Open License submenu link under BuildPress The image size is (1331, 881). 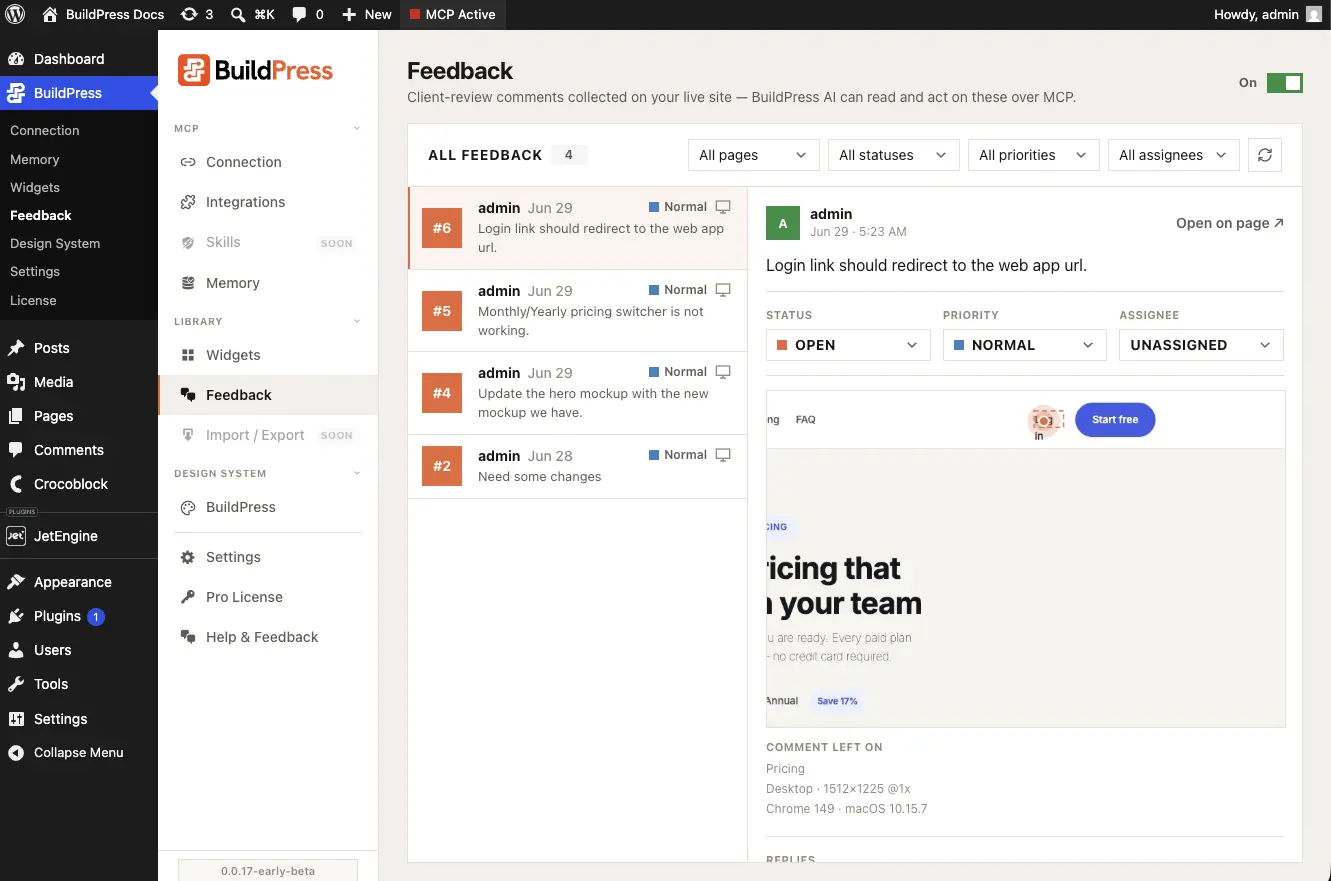point(33,300)
